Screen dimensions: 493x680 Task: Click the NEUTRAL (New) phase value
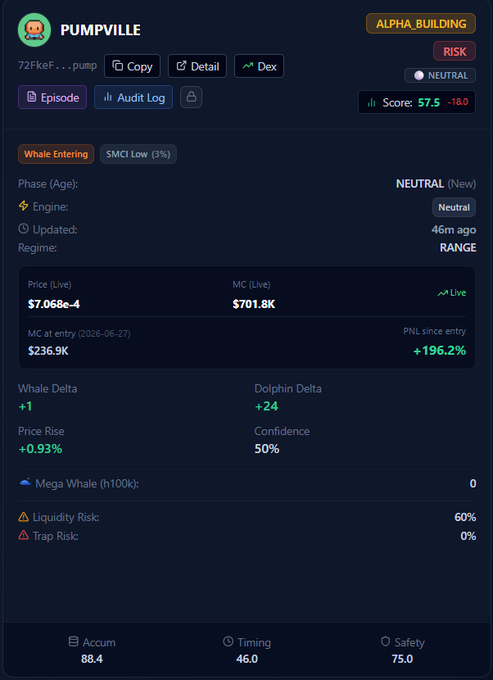(x=436, y=184)
